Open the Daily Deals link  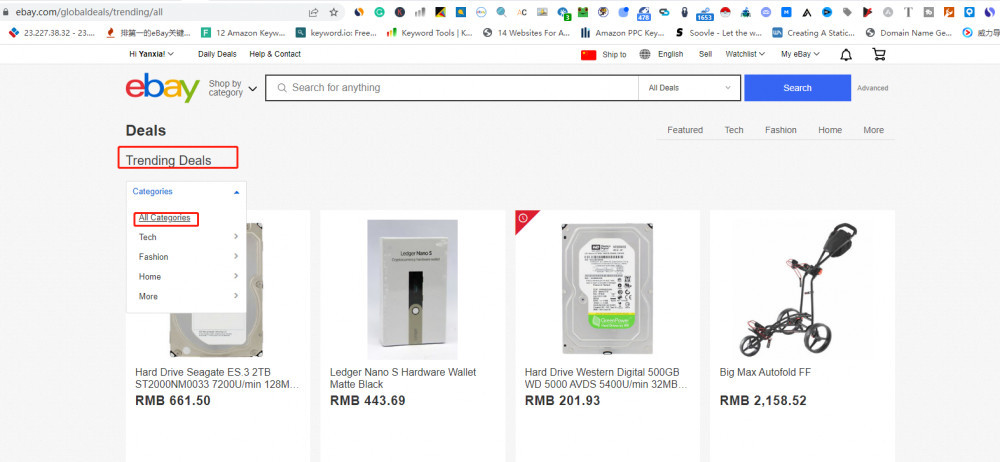[x=217, y=54]
